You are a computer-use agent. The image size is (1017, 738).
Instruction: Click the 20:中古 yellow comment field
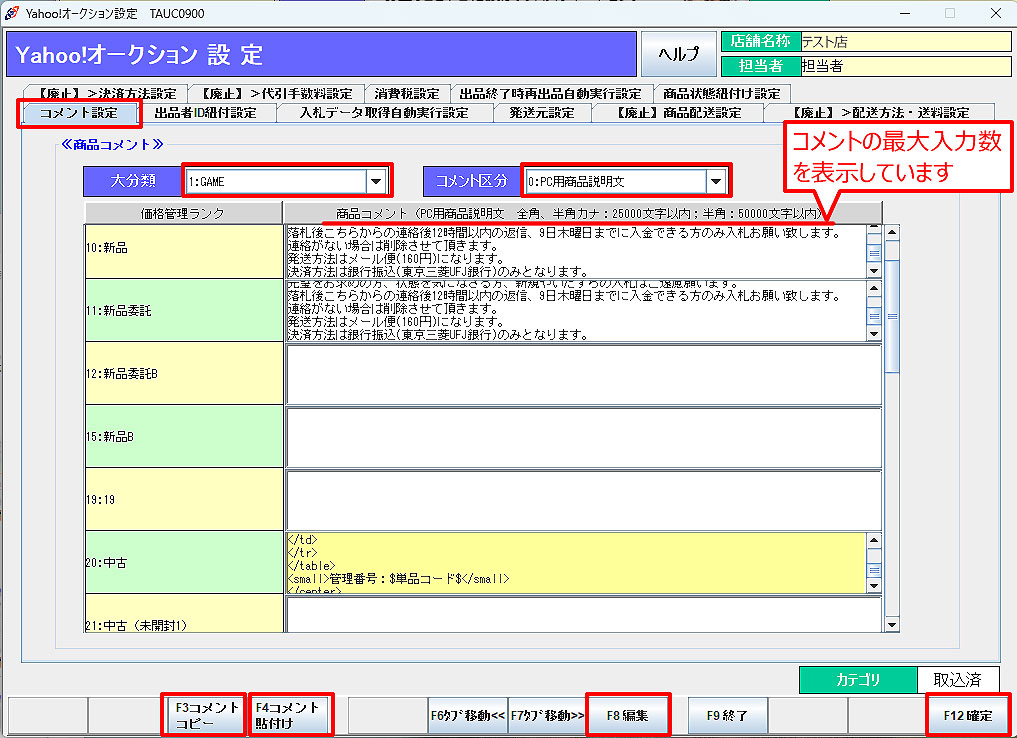(x=575, y=562)
